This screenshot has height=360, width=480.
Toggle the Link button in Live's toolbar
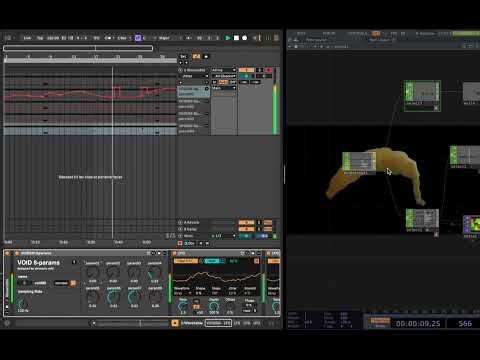click(27, 38)
